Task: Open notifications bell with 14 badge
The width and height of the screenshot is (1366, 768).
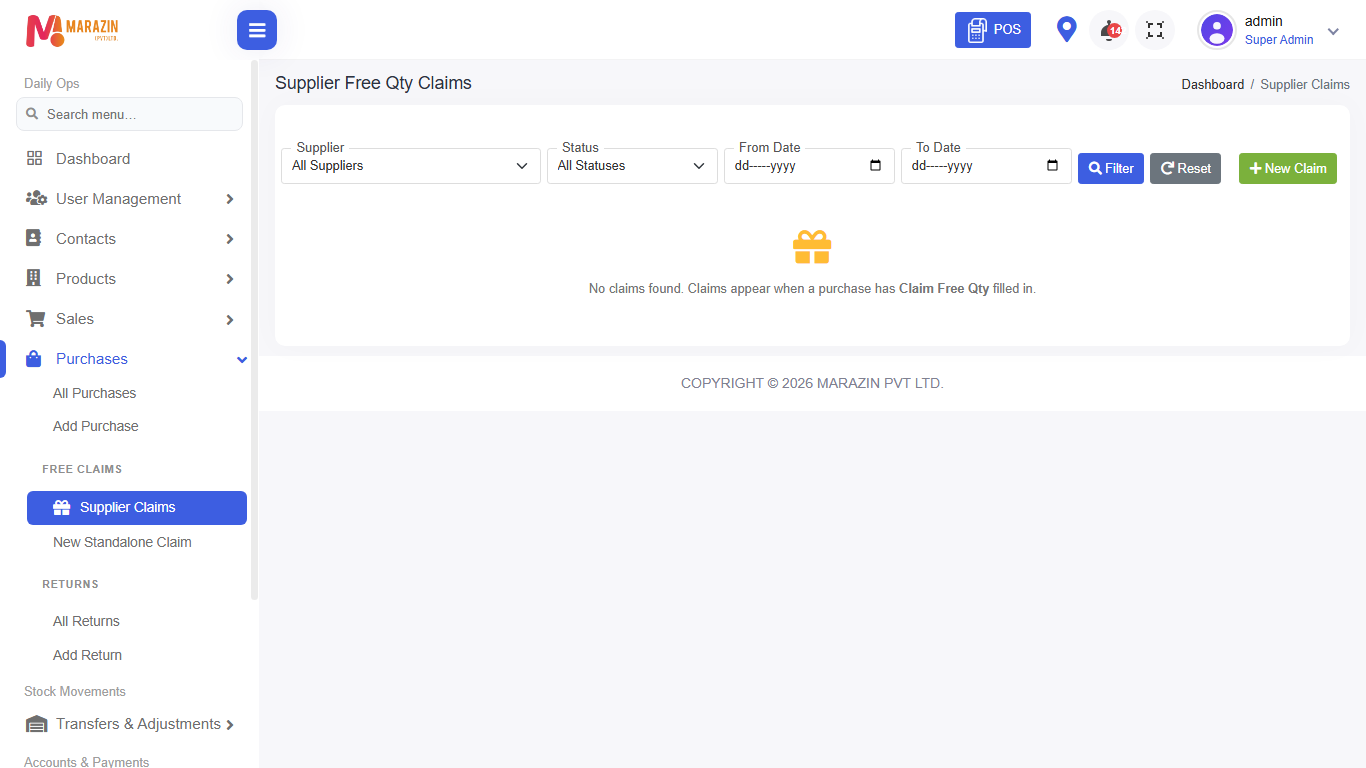Action: tap(1109, 30)
